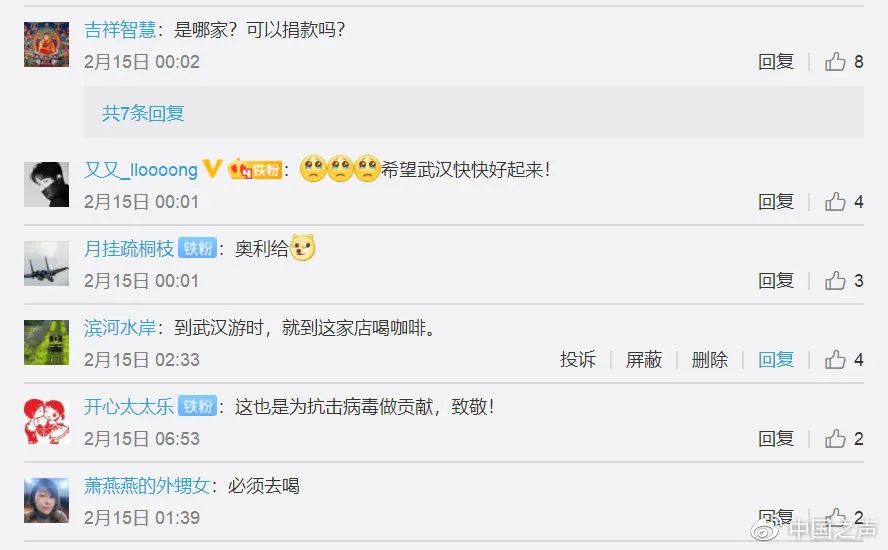Delete the 滨河水岸 comment via 删除

(710, 359)
